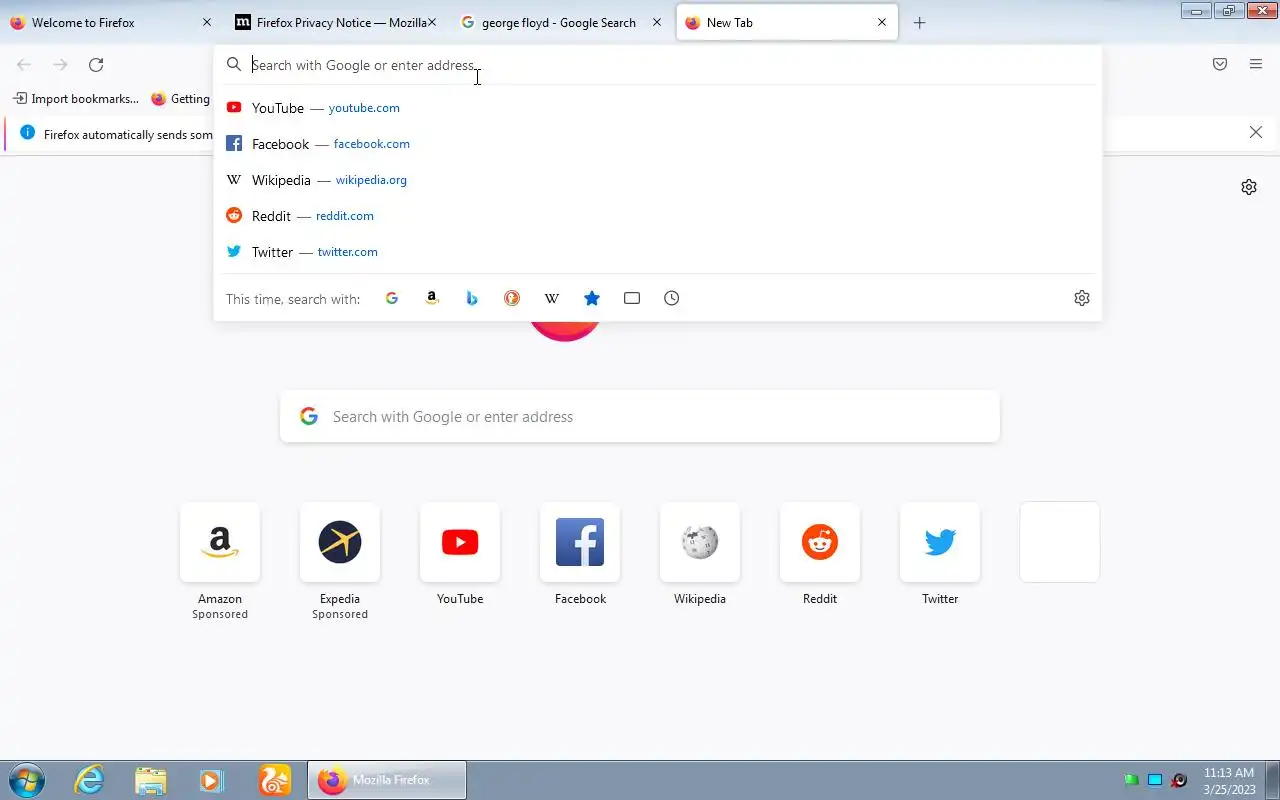Search this time with Amazon icon

click(x=432, y=298)
